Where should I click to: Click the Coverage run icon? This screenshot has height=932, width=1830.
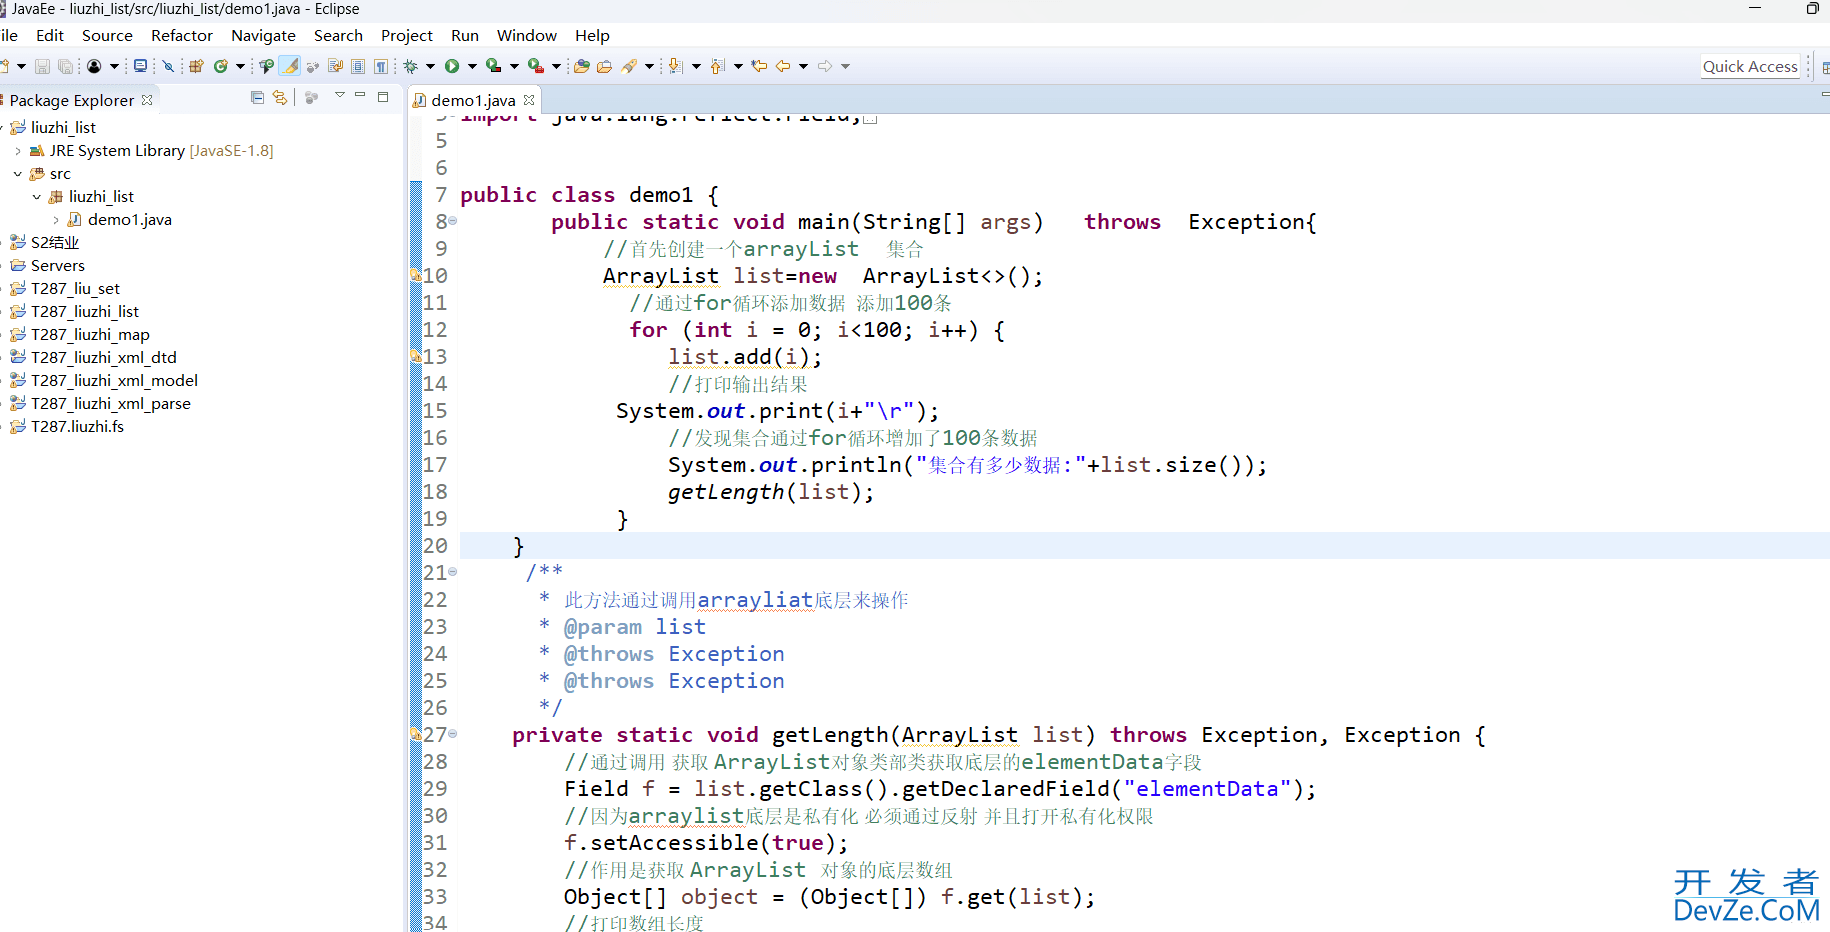(493, 66)
